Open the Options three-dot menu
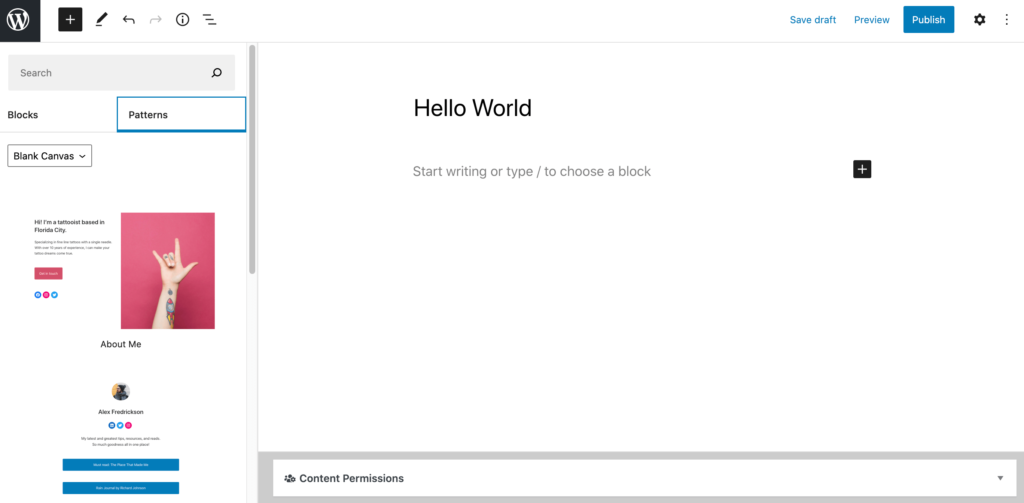This screenshot has width=1024, height=503. pos(1006,20)
